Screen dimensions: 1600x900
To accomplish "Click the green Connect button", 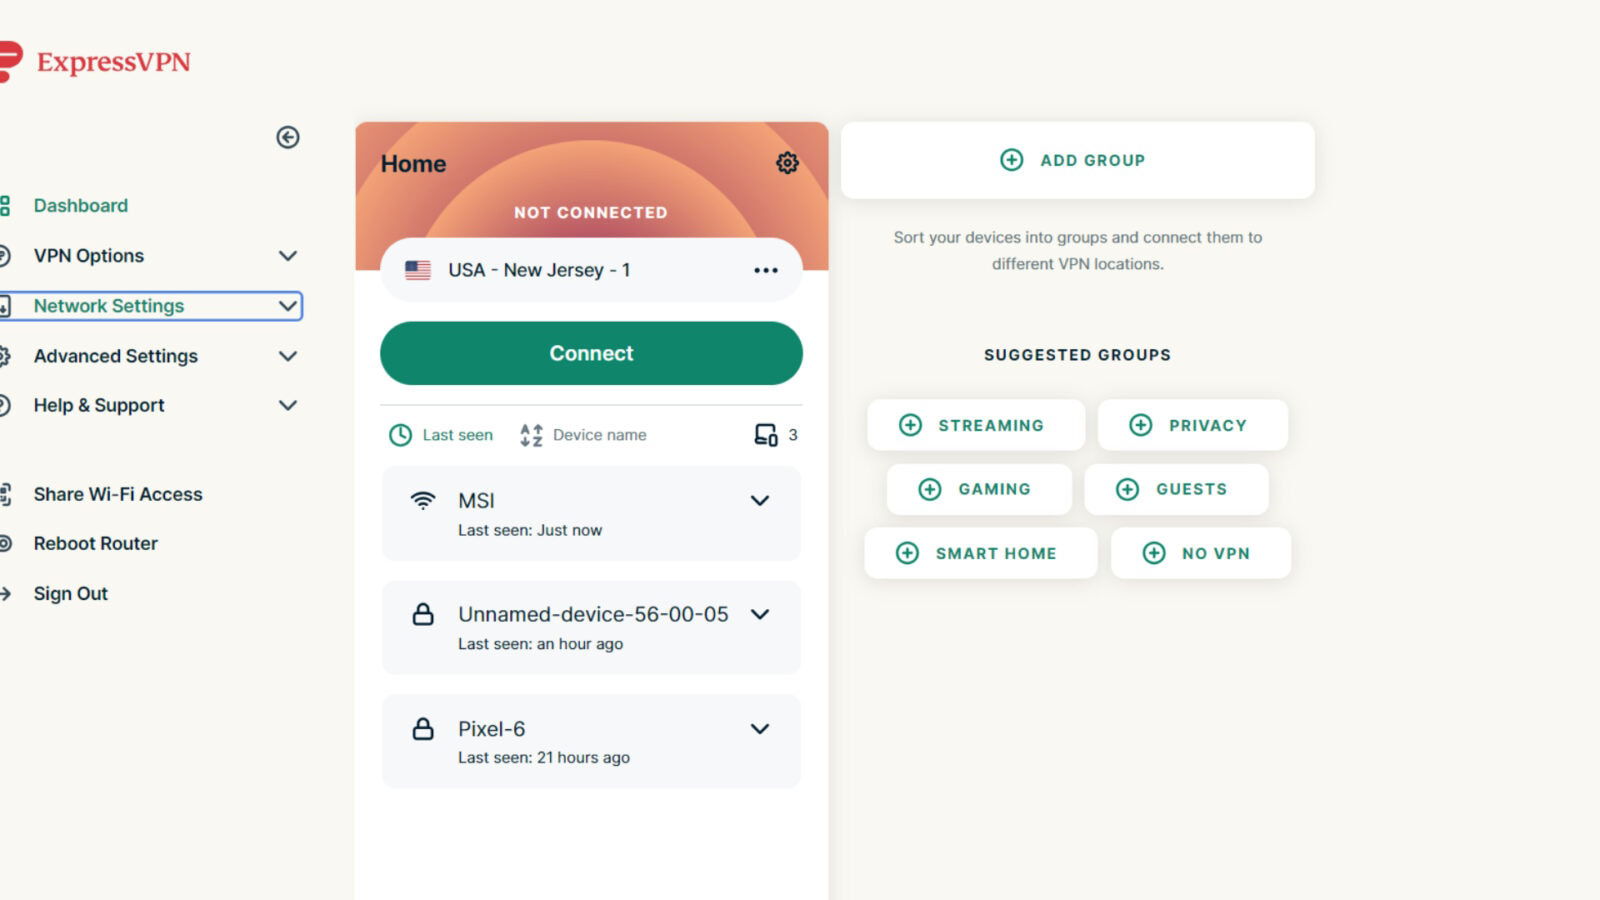I will click(x=591, y=353).
